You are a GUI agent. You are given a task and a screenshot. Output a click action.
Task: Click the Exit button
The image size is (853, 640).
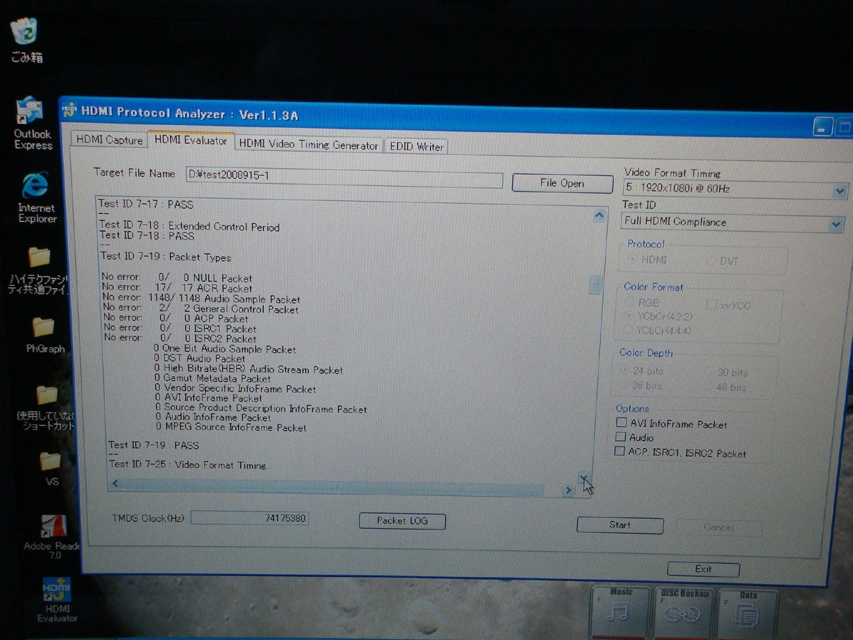[x=703, y=569]
